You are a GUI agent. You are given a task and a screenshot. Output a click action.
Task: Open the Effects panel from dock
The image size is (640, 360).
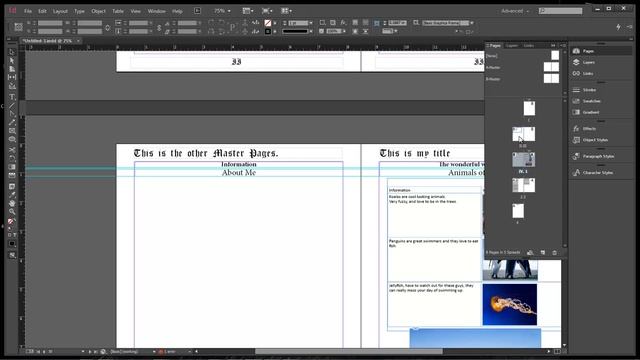pyautogui.click(x=601, y=129)
